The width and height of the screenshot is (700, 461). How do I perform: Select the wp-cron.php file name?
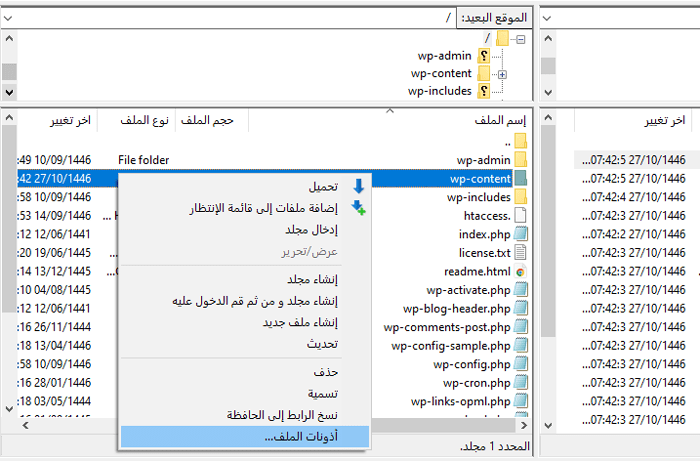[x=476, y=383]
